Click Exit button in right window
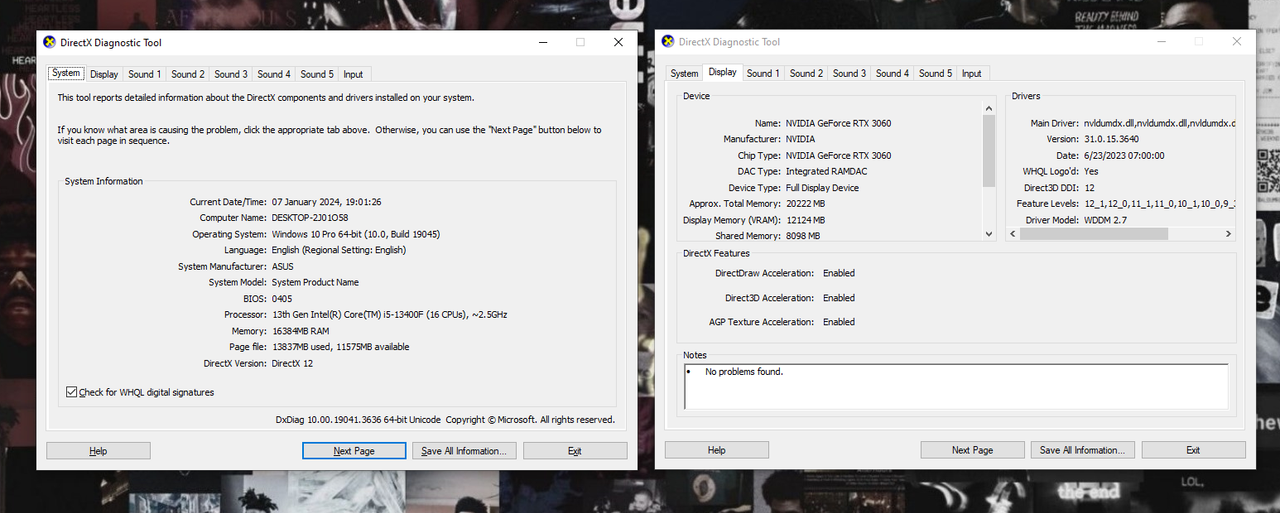This screenshot has height=513, width=1280. (1193, 450)
